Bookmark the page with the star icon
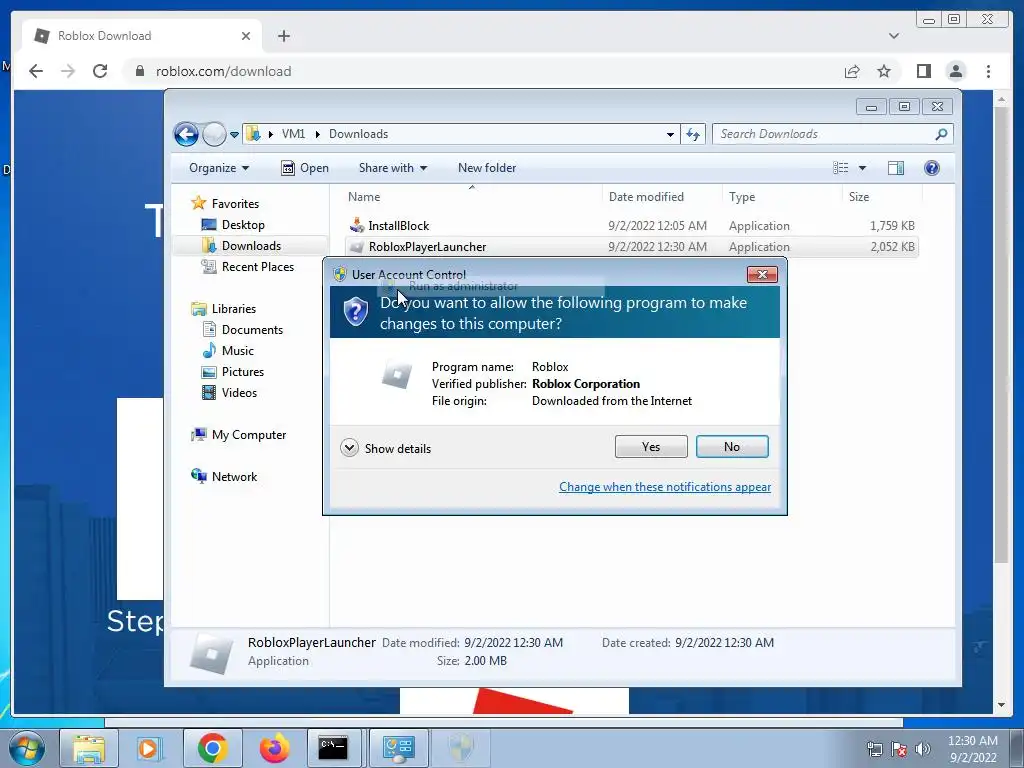The width and height of the screenshot is (1024, 768). [x=884, y=71]
